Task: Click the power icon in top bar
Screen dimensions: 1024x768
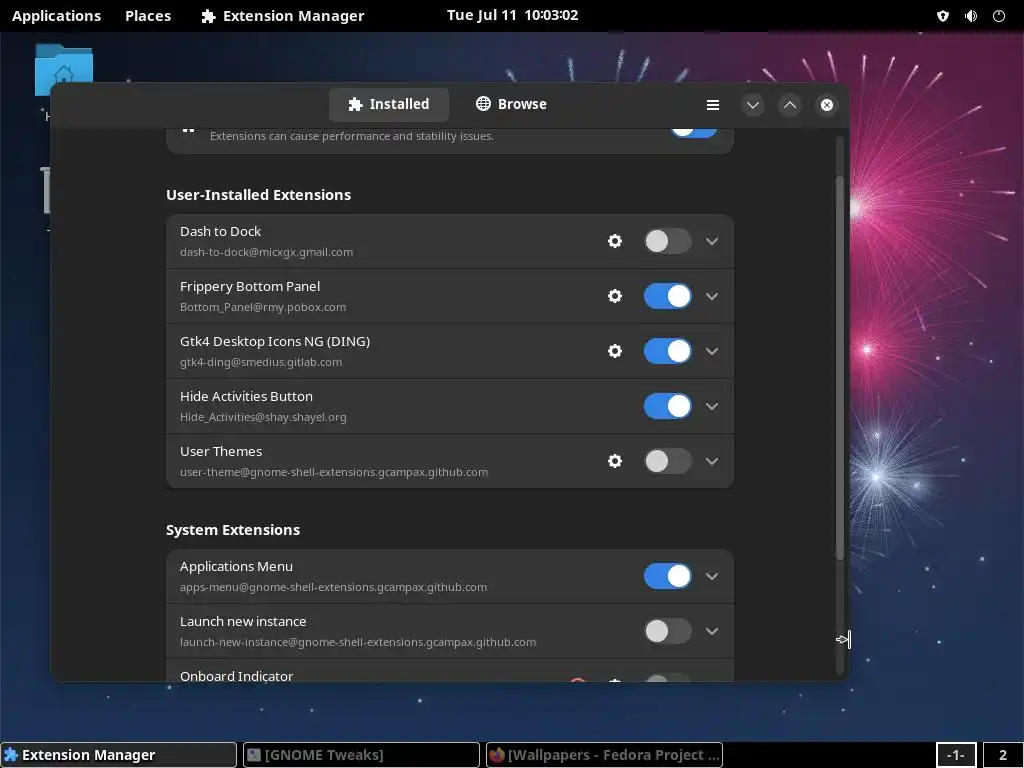Action: pyautogui.click(x=999, y=16)
